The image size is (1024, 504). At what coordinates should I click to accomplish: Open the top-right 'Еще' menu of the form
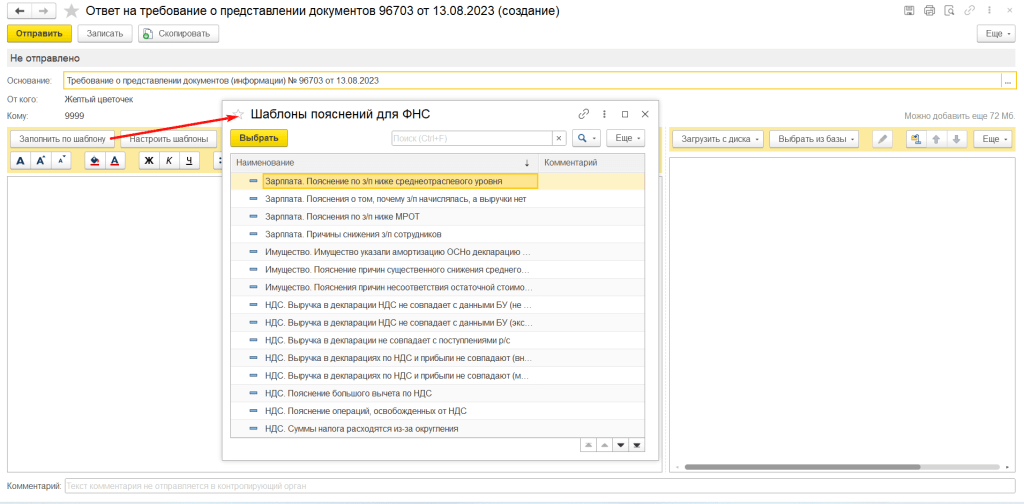click(997, 33)
